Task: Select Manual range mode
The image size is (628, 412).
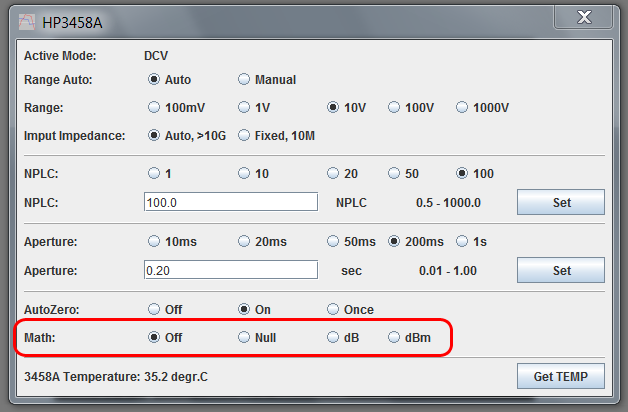Action: pyautogui.click(x=244, y=79)
